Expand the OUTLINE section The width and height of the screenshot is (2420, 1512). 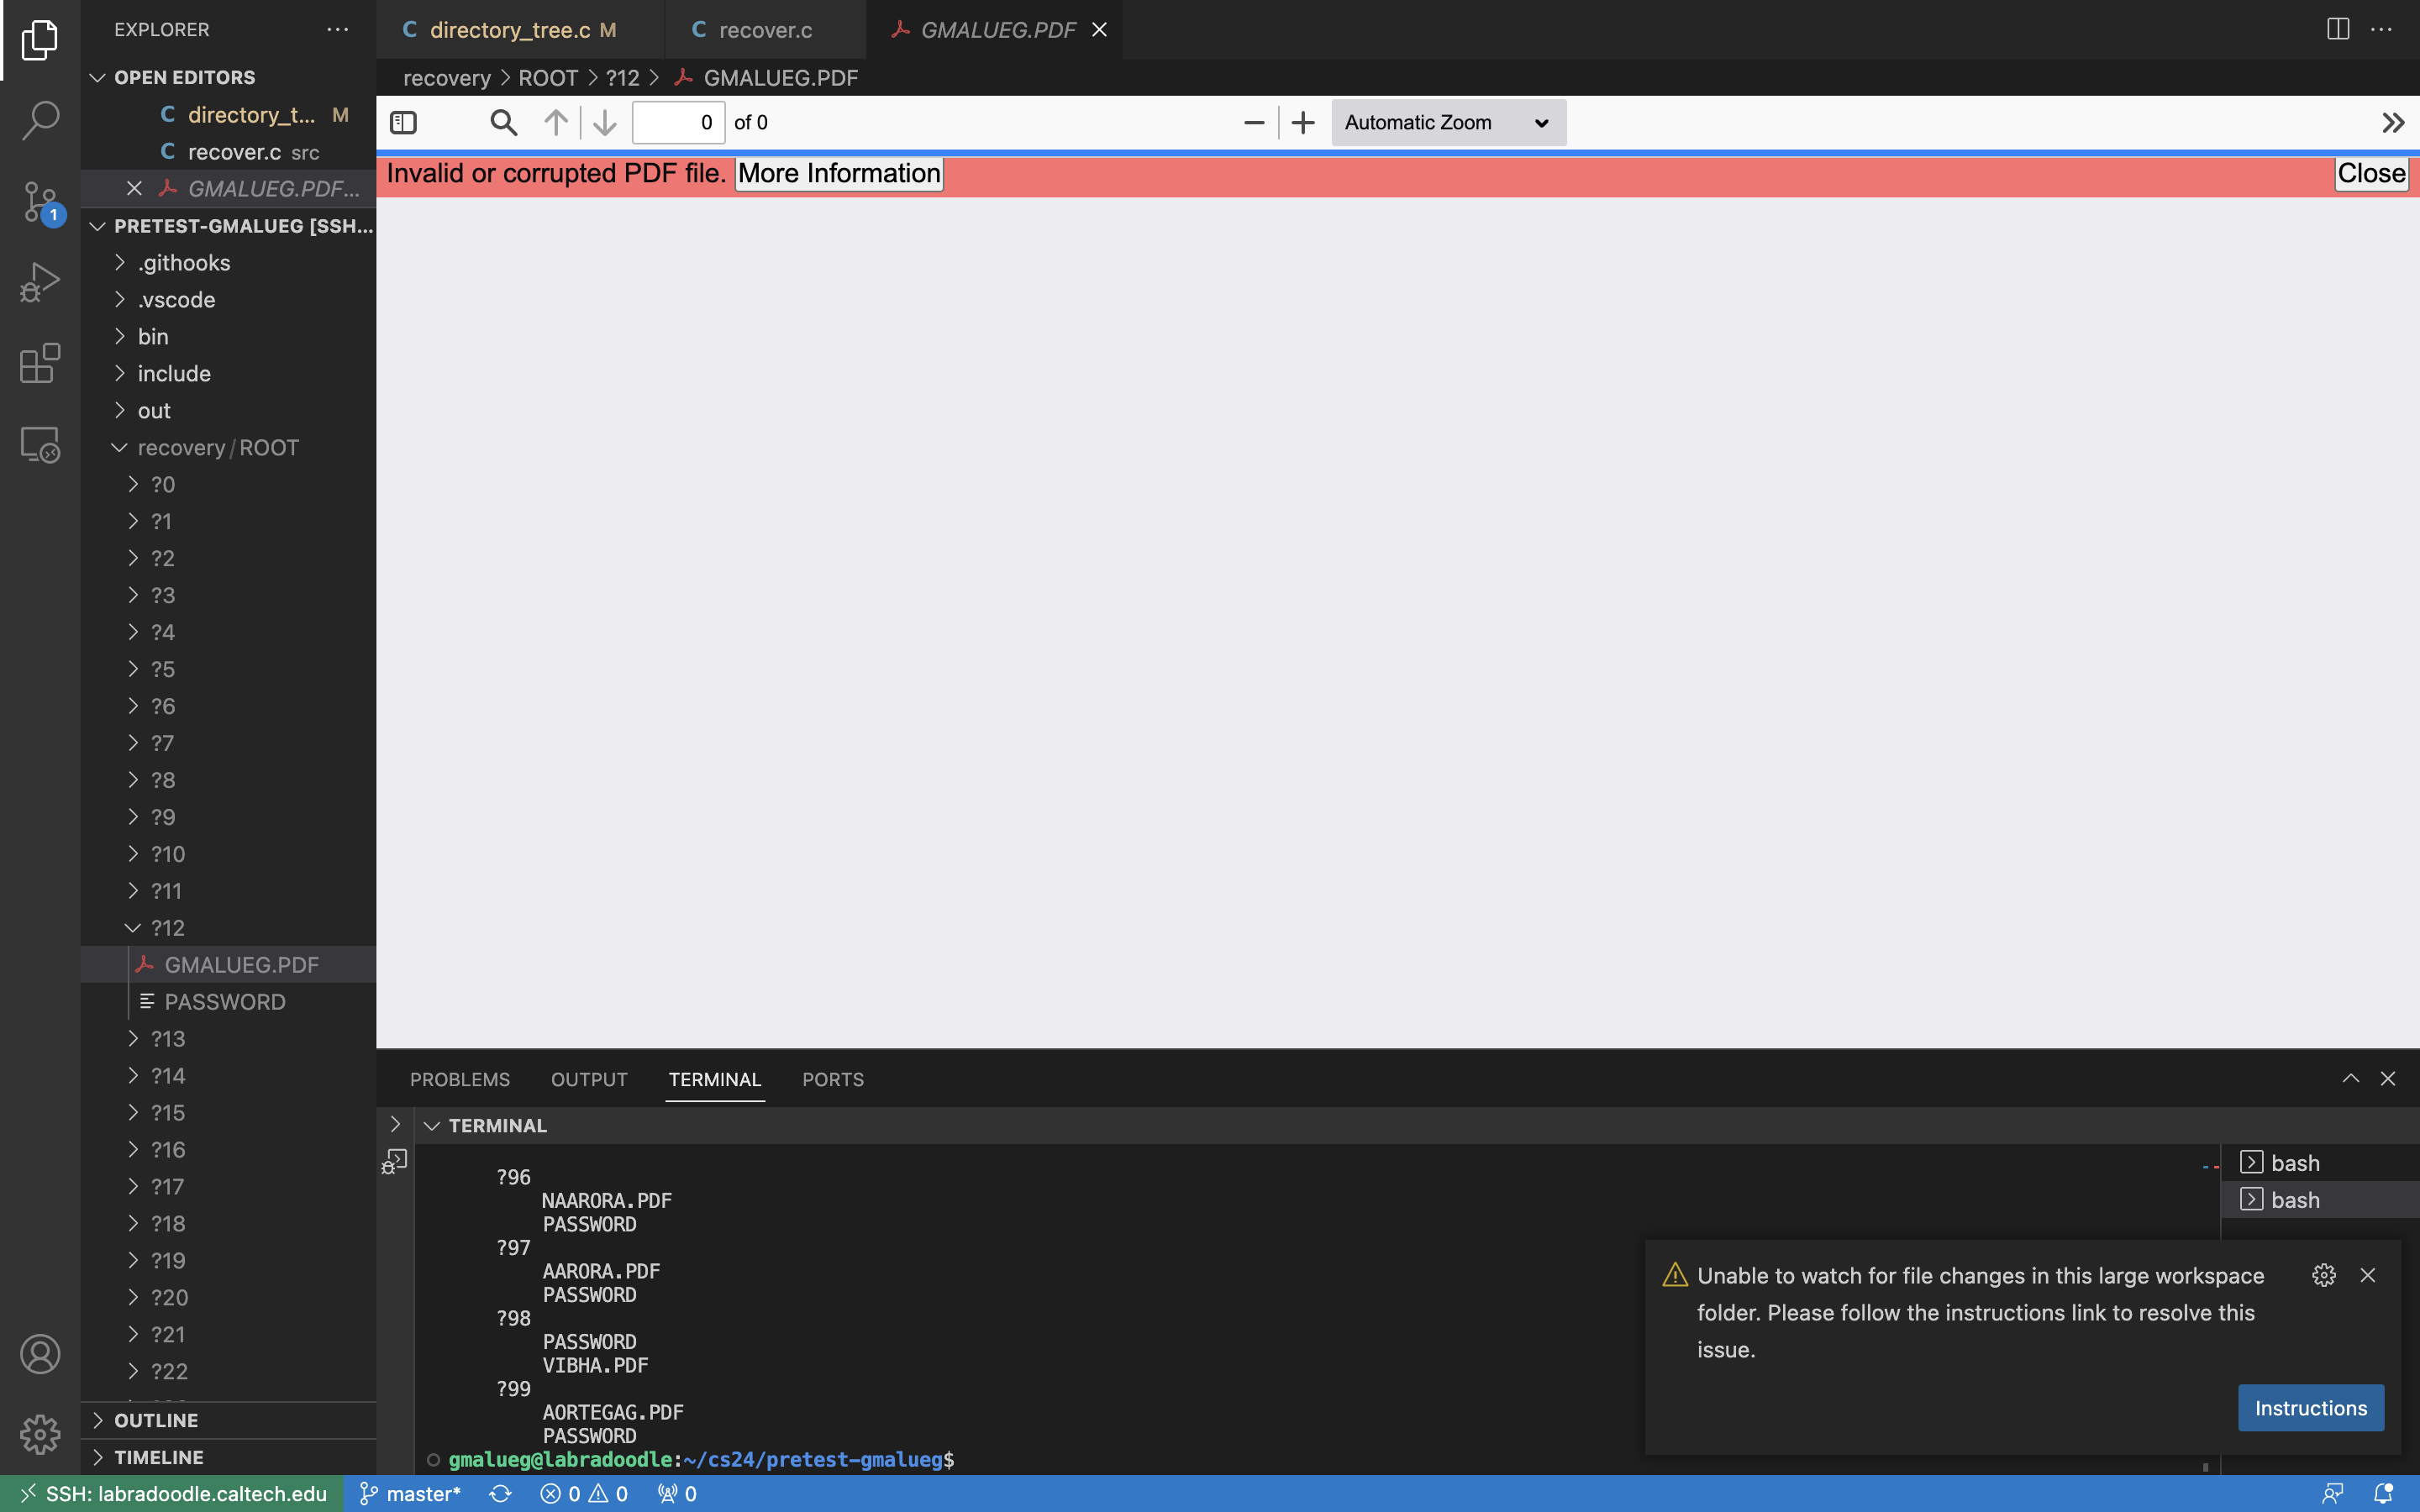pyautogui.click(x=156, y=1420)
